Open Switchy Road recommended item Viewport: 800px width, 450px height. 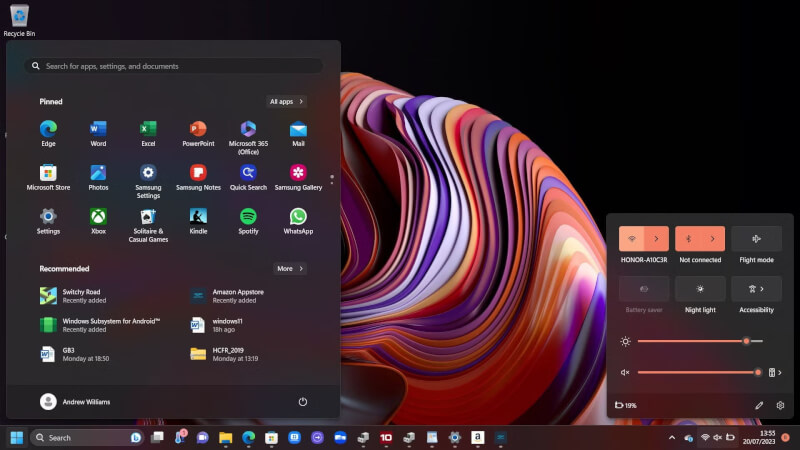pos(74,296)
